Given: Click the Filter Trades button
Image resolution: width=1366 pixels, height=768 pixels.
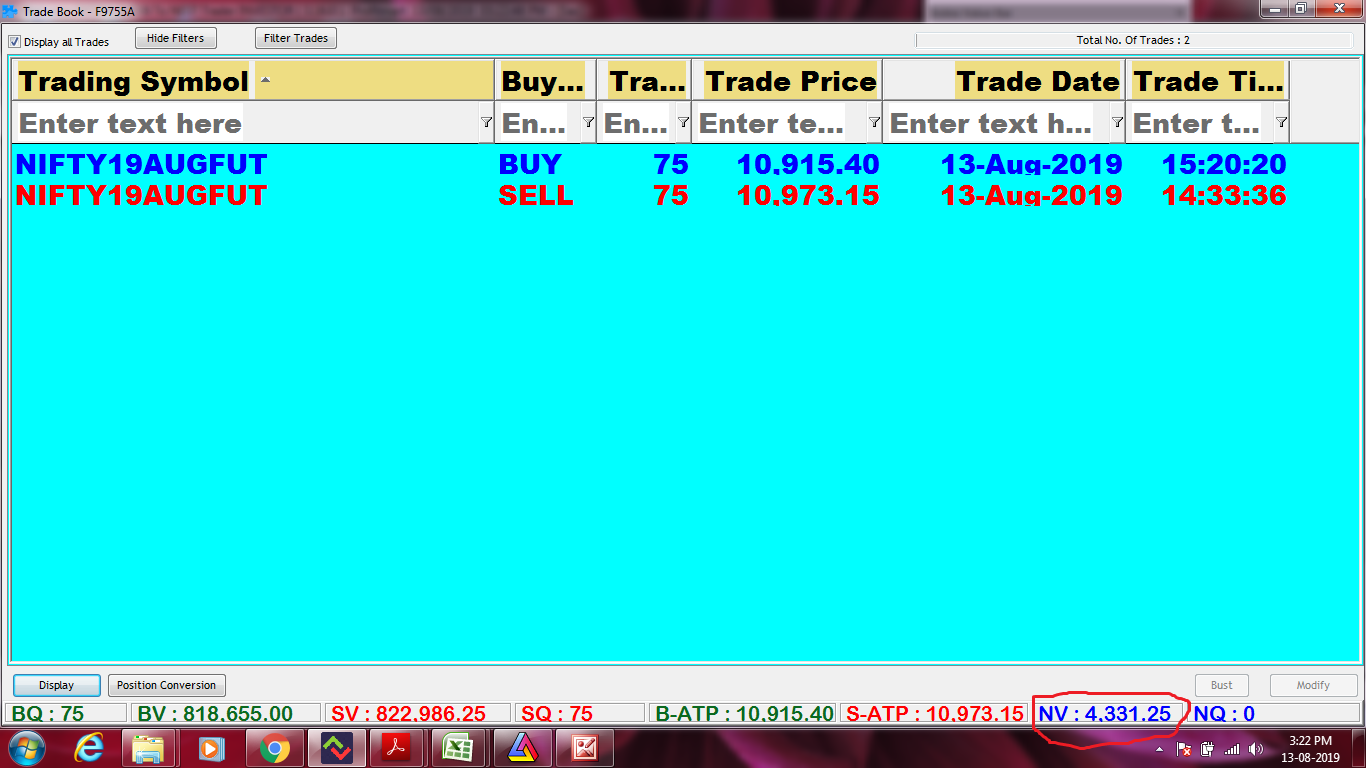Looking at the screenshot, I should click(296, 38).
